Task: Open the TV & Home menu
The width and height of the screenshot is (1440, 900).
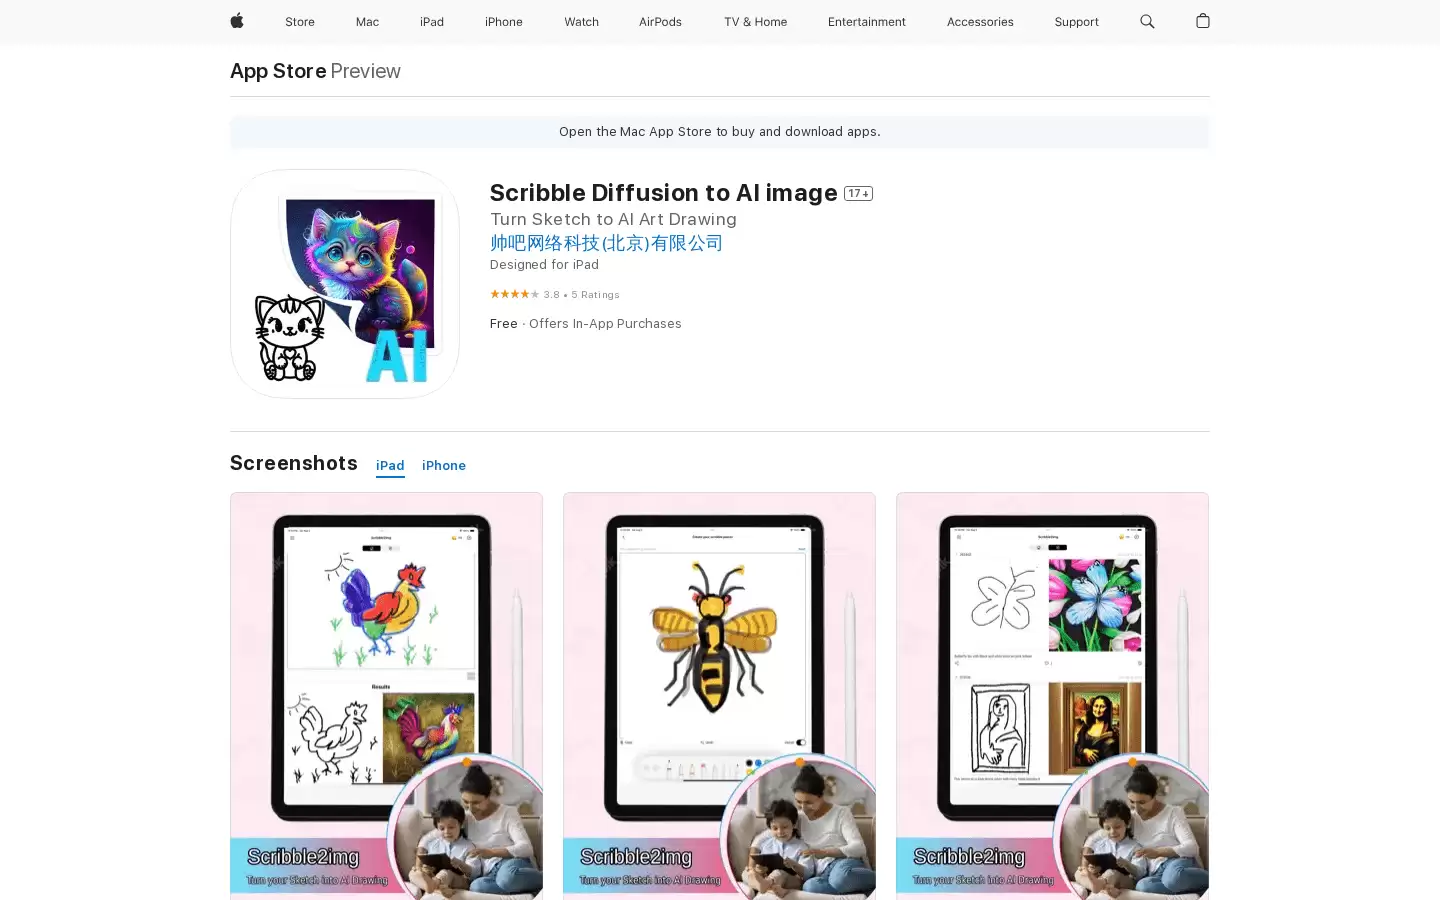Action: click(x=755, y=22)
